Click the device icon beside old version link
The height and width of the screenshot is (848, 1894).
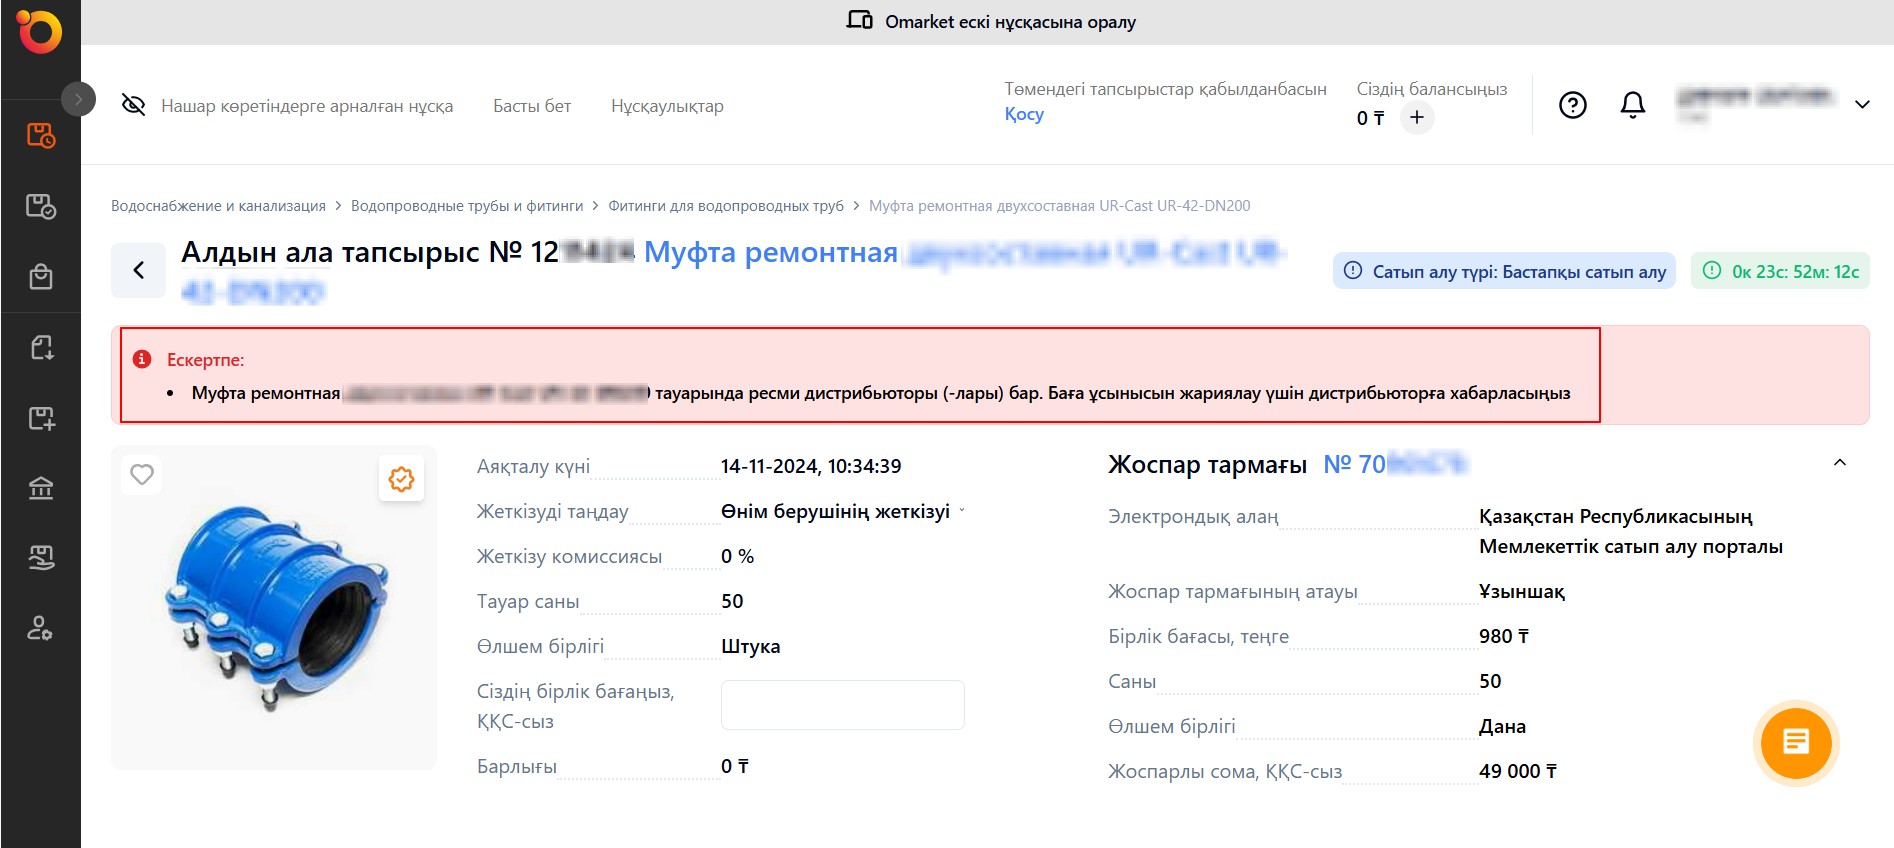(x=859, y=20)
